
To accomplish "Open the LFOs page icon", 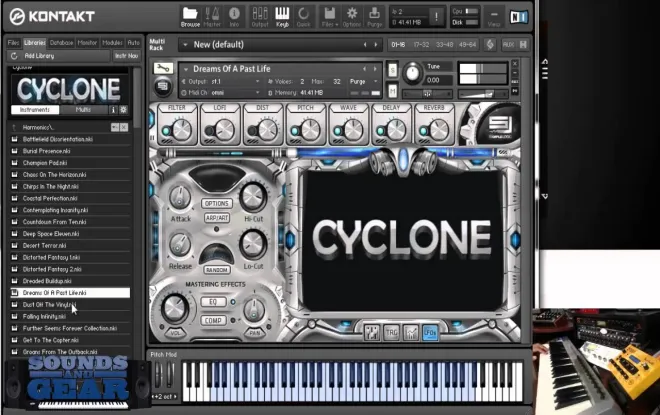I will click(x=430, y=333).
